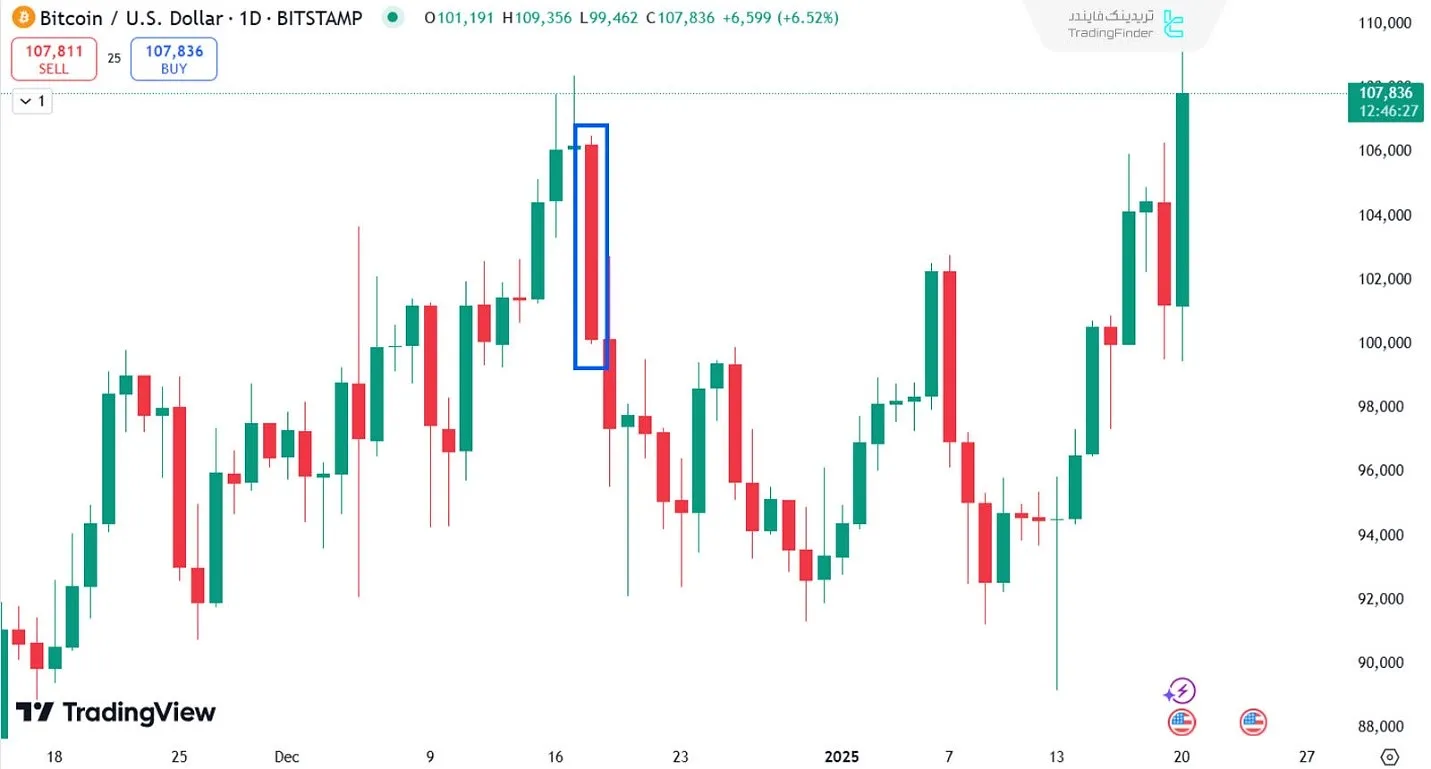
Task: Click the TradingView logo
Action: 116,712
